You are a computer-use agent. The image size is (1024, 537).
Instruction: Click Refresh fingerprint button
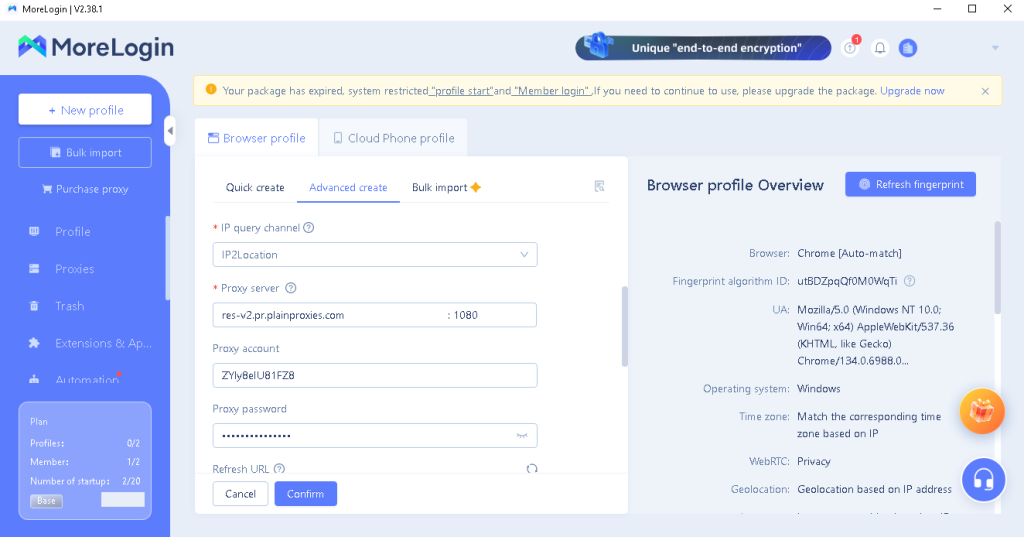coord(910,184)
